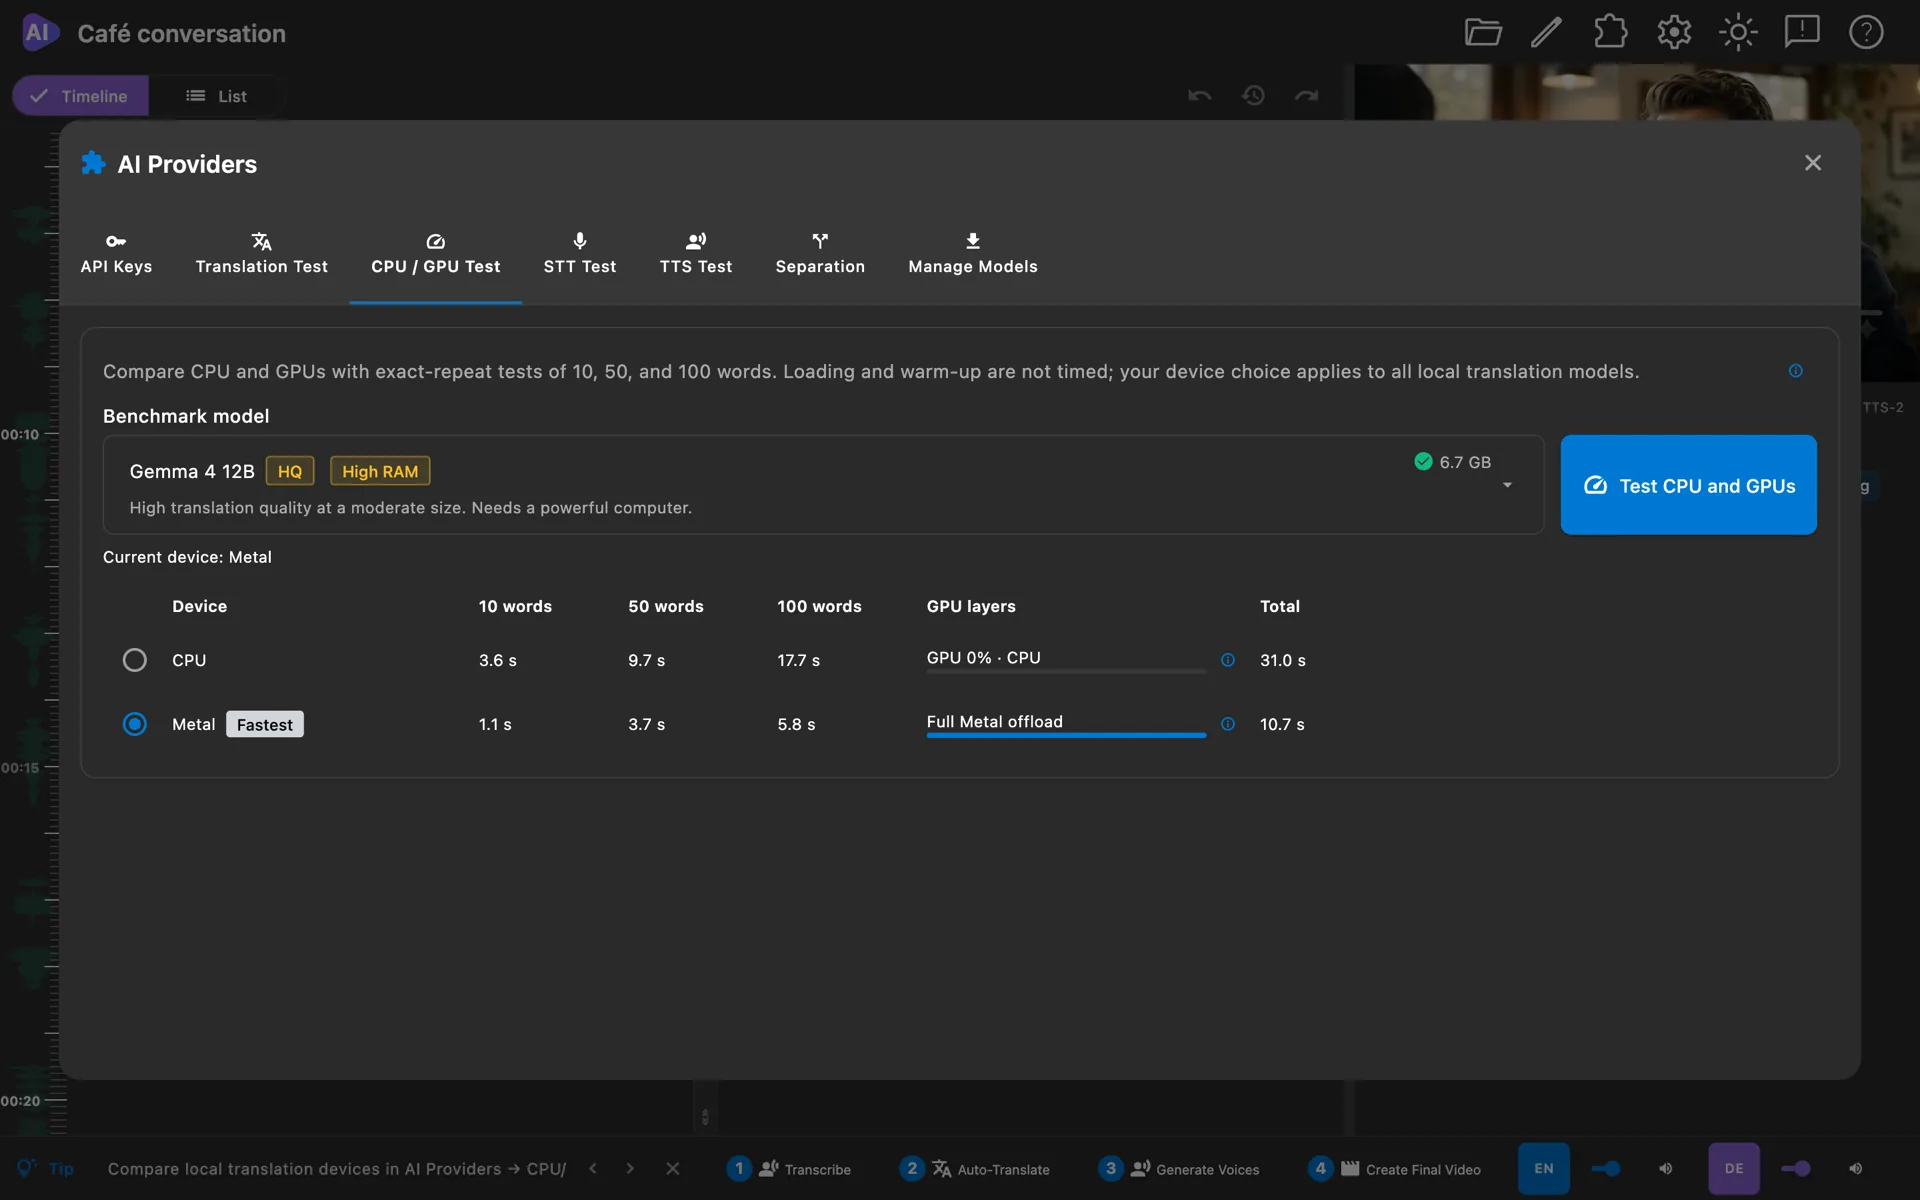
Task: Open the Manage Models tab
Action: [973, 254]
